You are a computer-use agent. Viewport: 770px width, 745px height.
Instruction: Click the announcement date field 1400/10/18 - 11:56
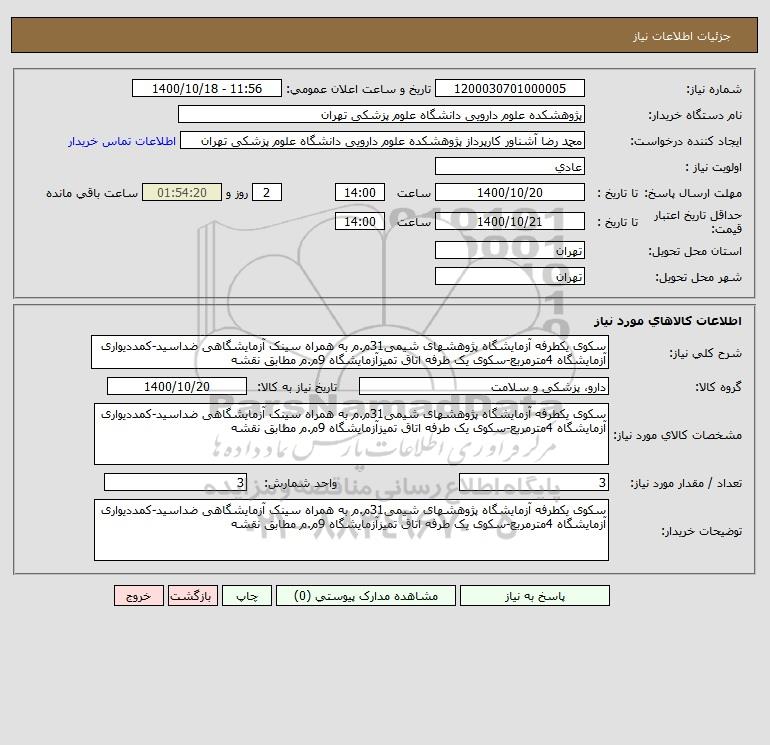pos(207,88)
